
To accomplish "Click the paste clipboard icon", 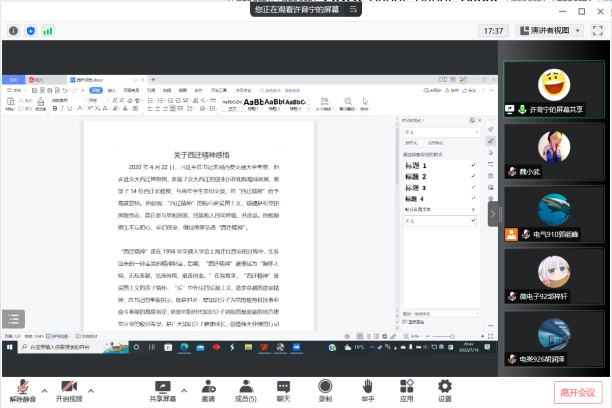I will 11,104.
